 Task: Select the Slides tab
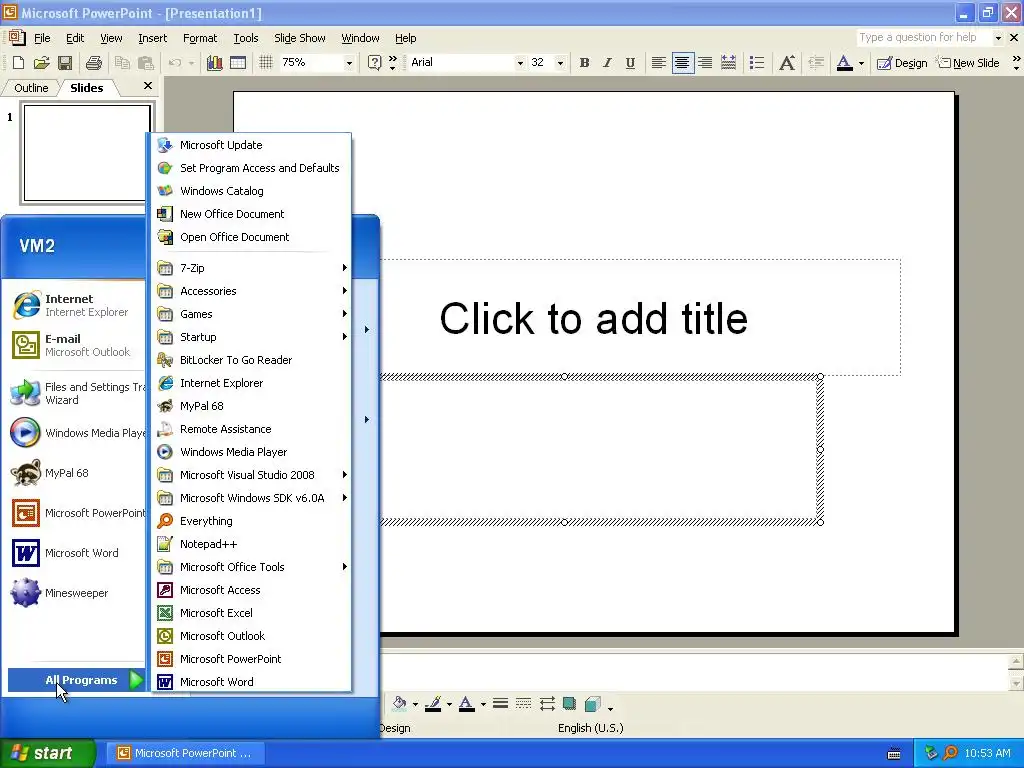point(87,88)
